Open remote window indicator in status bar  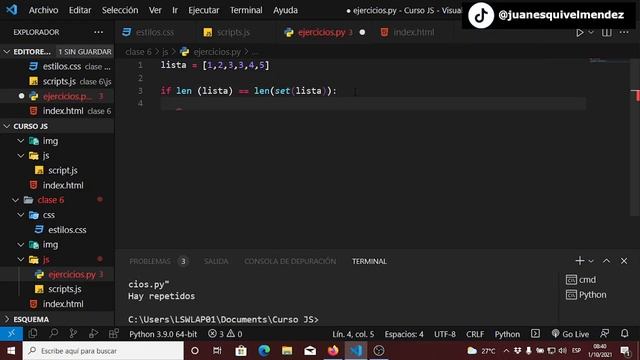pyautogui.click(x=11, y=334)
